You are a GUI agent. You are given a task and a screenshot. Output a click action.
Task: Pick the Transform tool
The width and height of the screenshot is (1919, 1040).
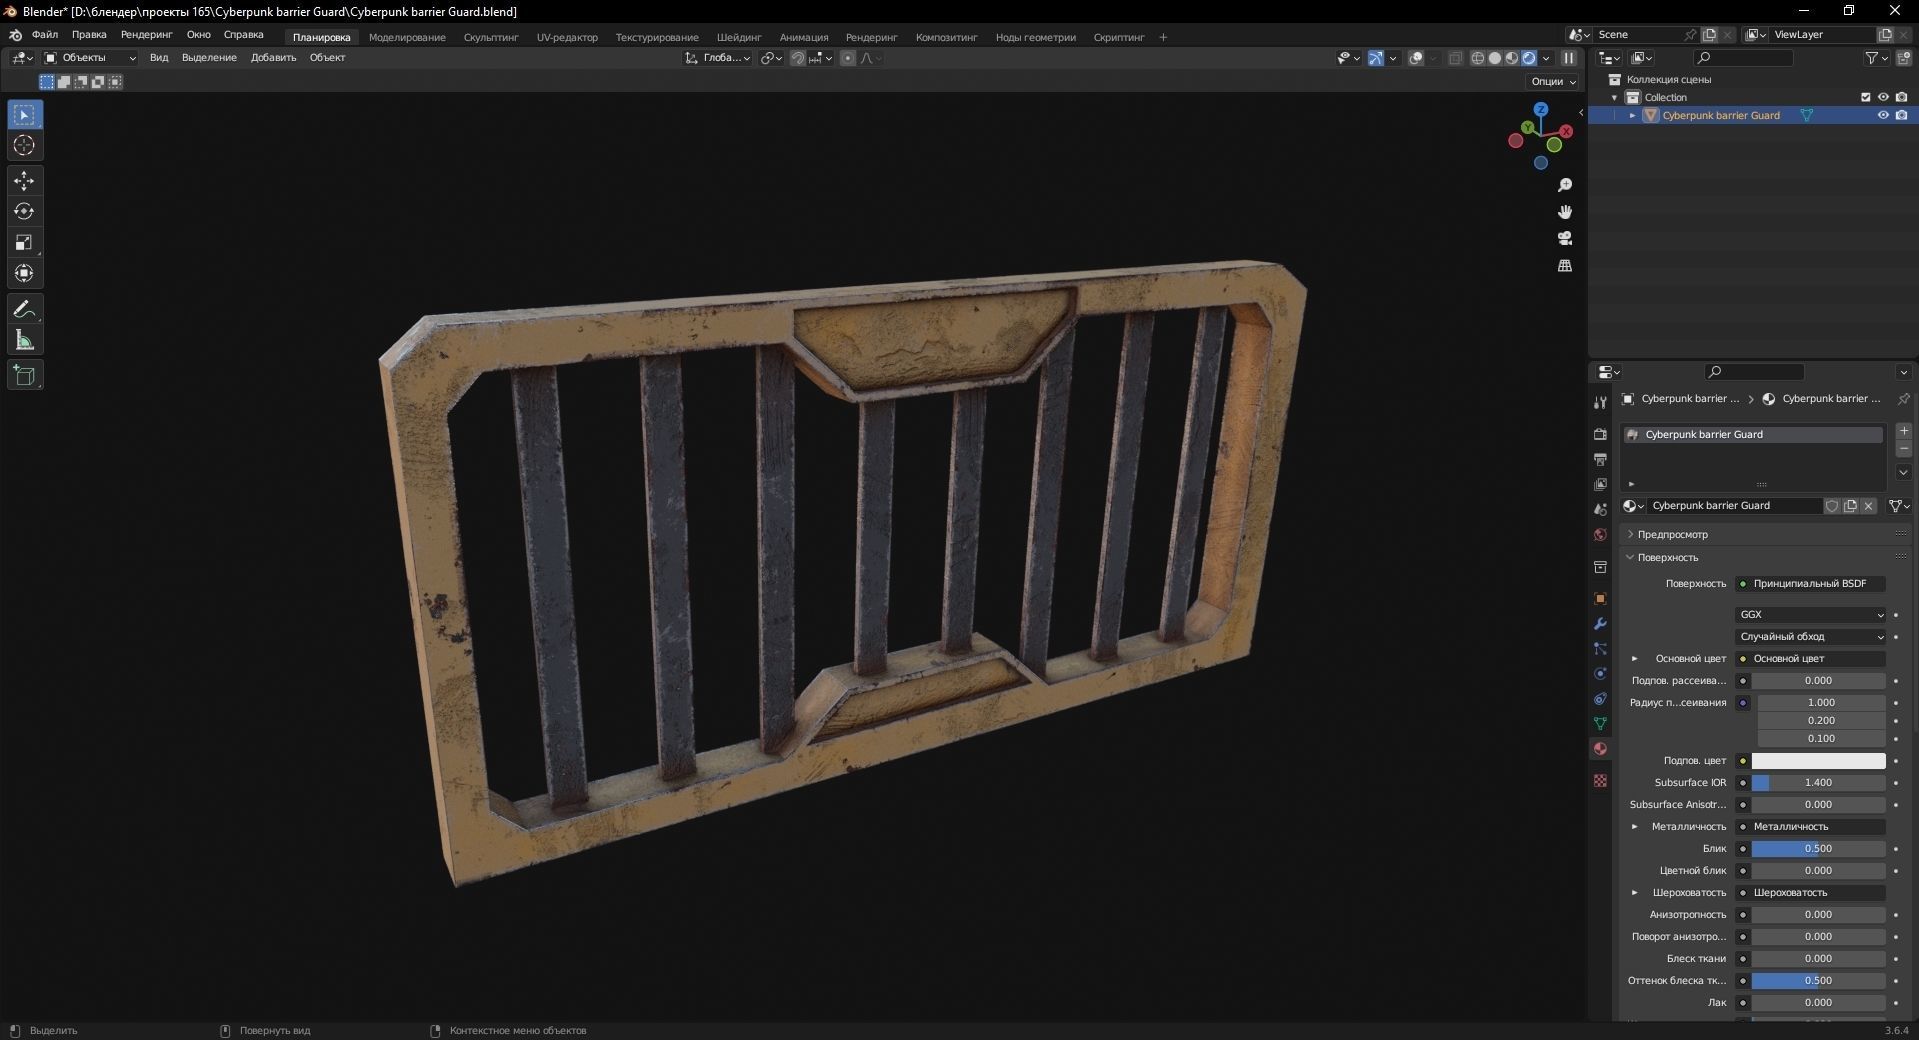25,274
